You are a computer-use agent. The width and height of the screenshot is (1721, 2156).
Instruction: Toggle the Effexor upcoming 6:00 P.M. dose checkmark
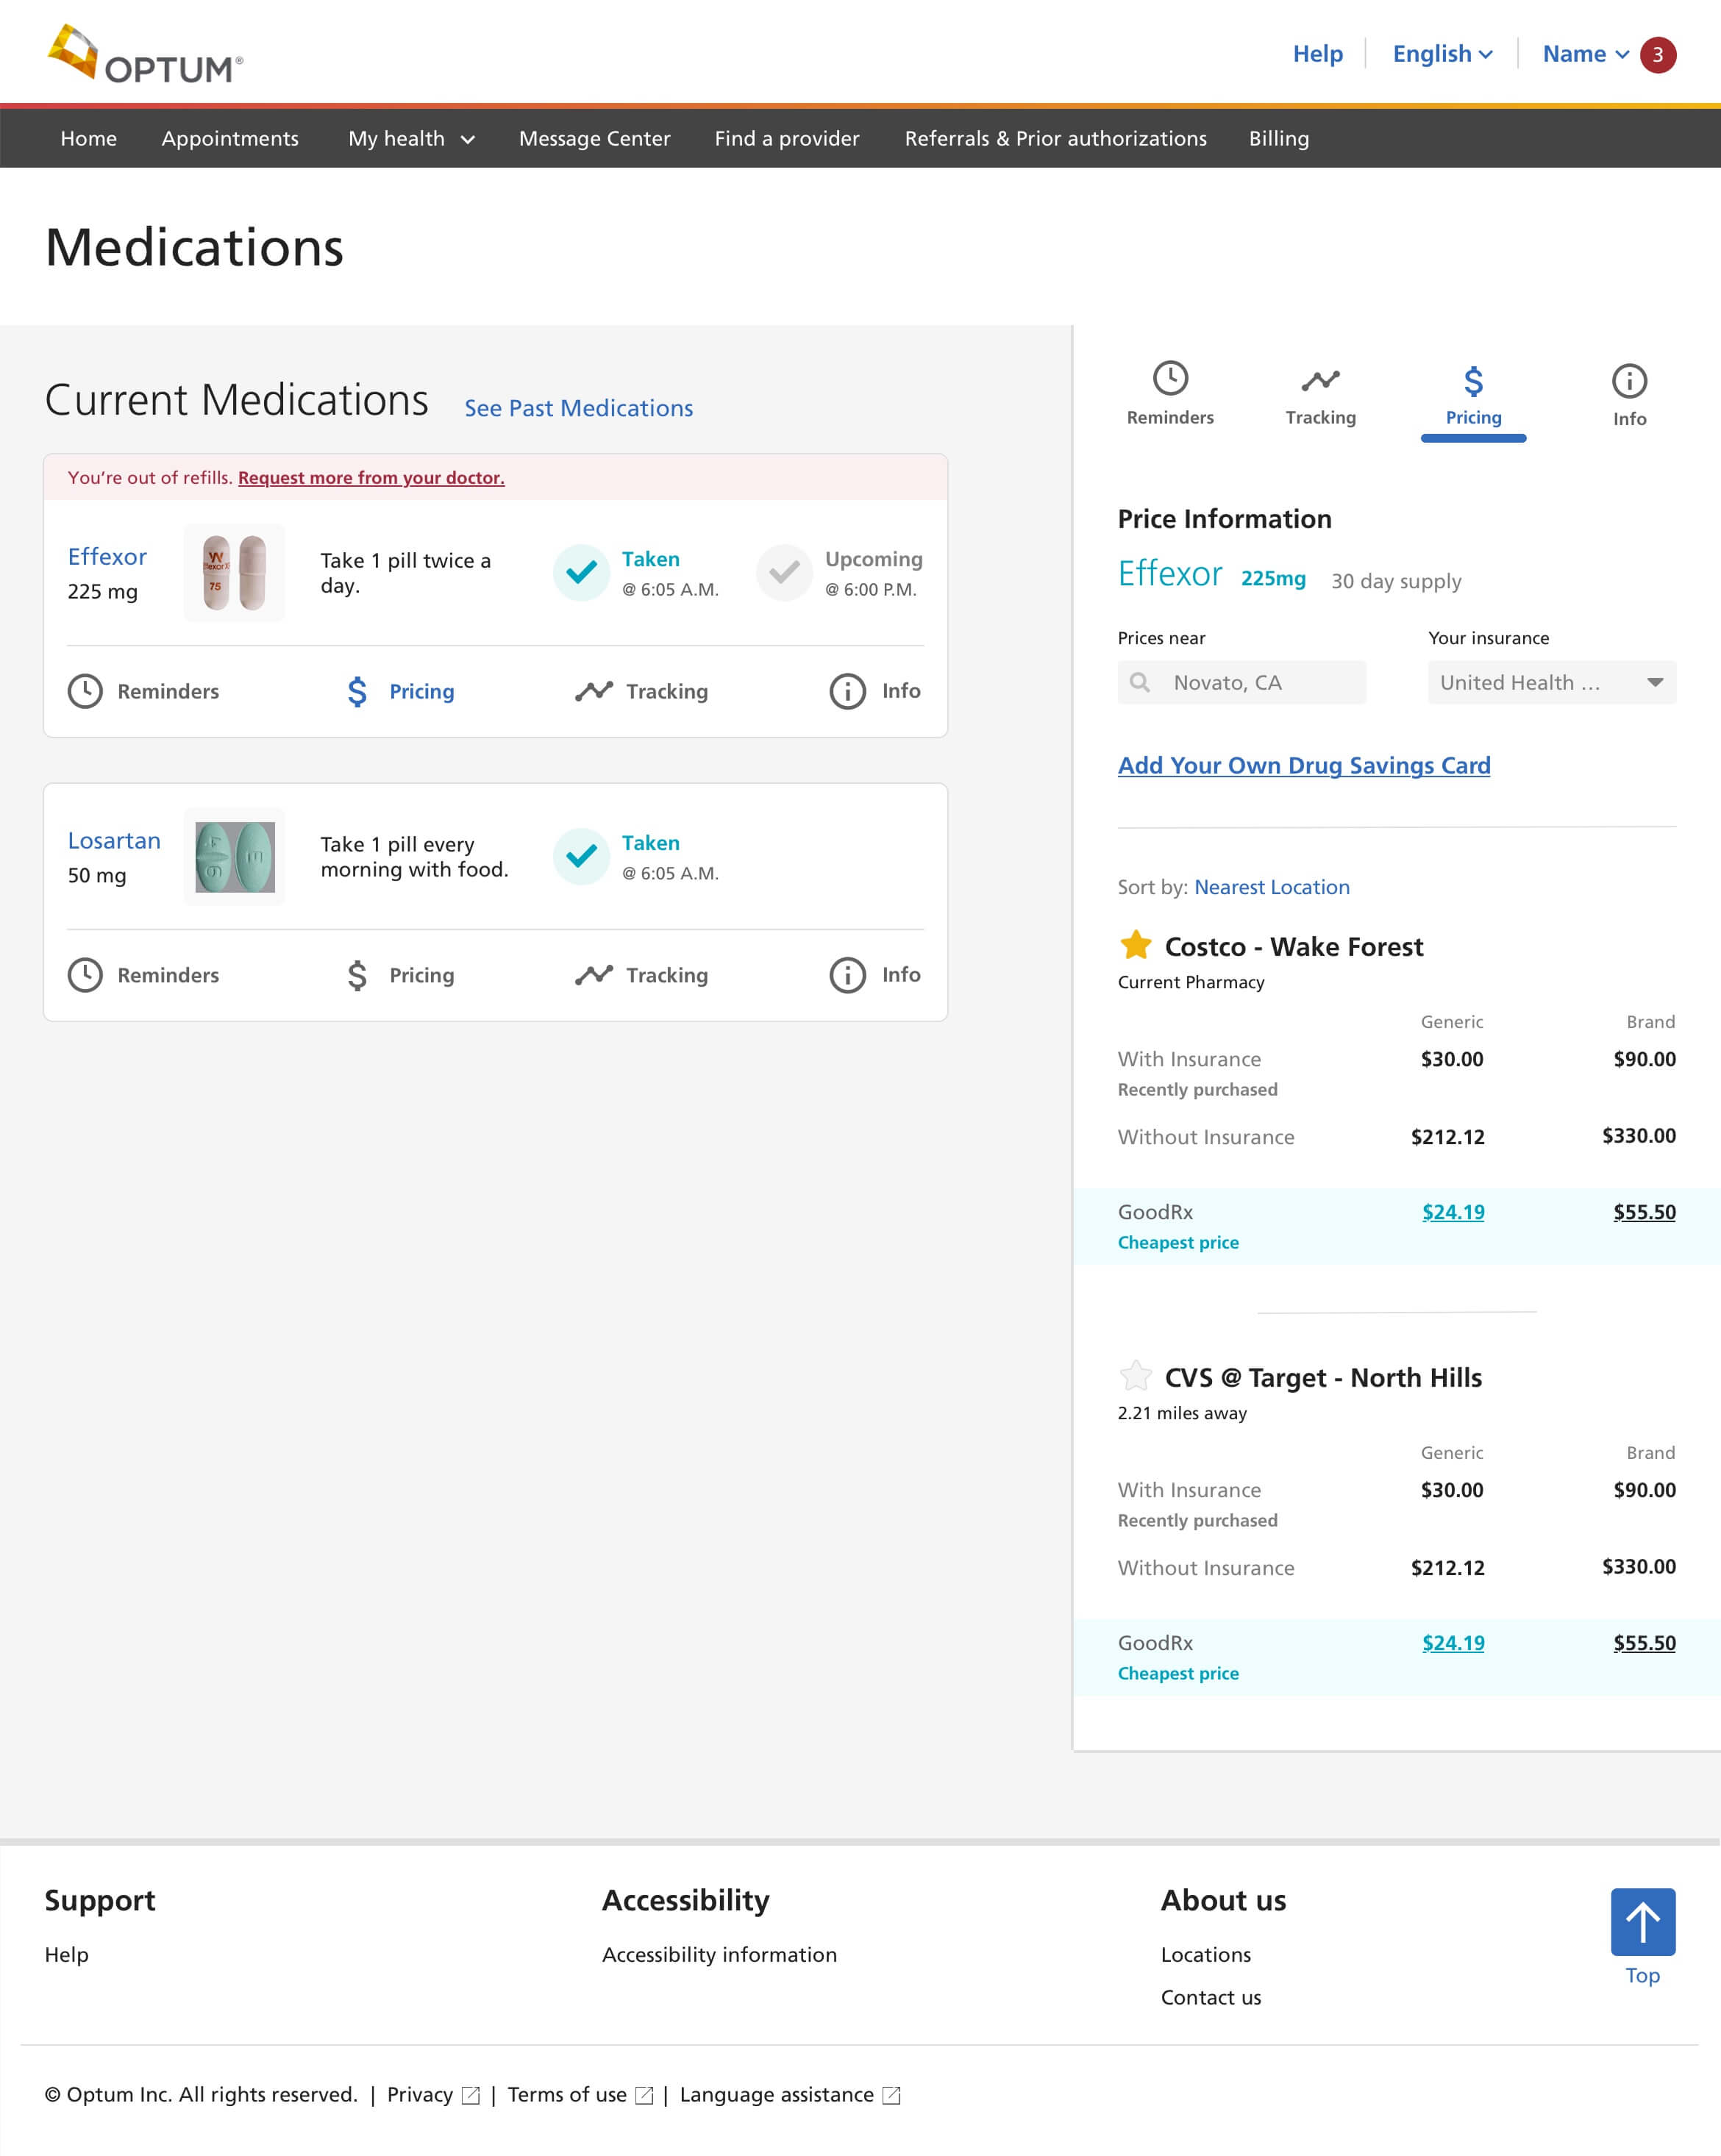pos(784,573)
